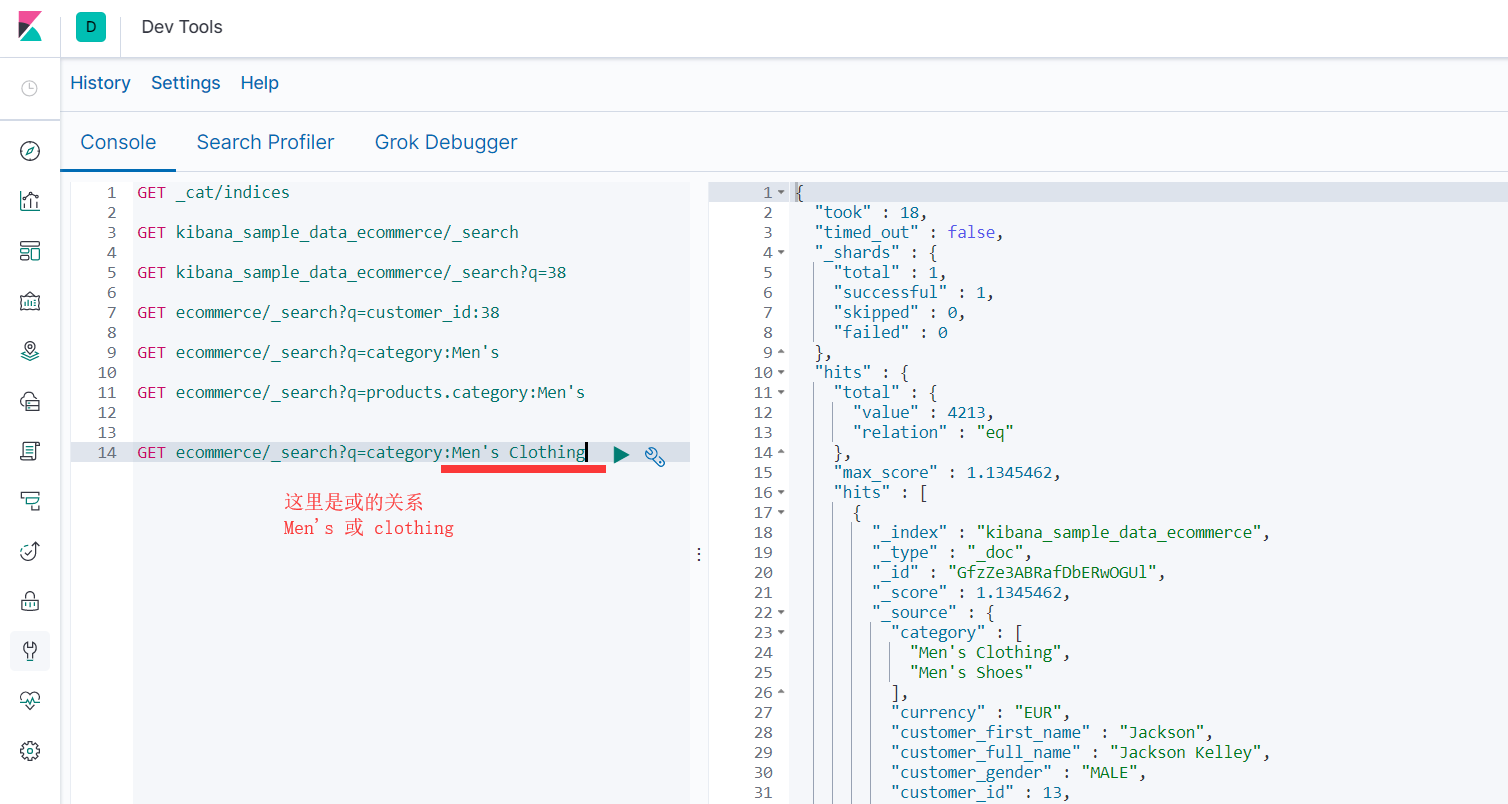Click the Dev Tools breadcrumb title
1508x804 pixels.
click(x=182, y=27)
